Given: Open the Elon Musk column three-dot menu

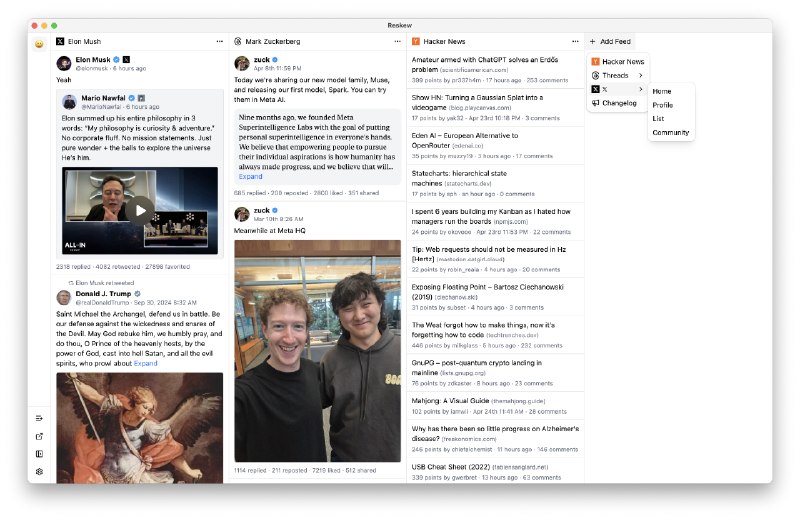Looking at the screenshot, I should [220, 41].
